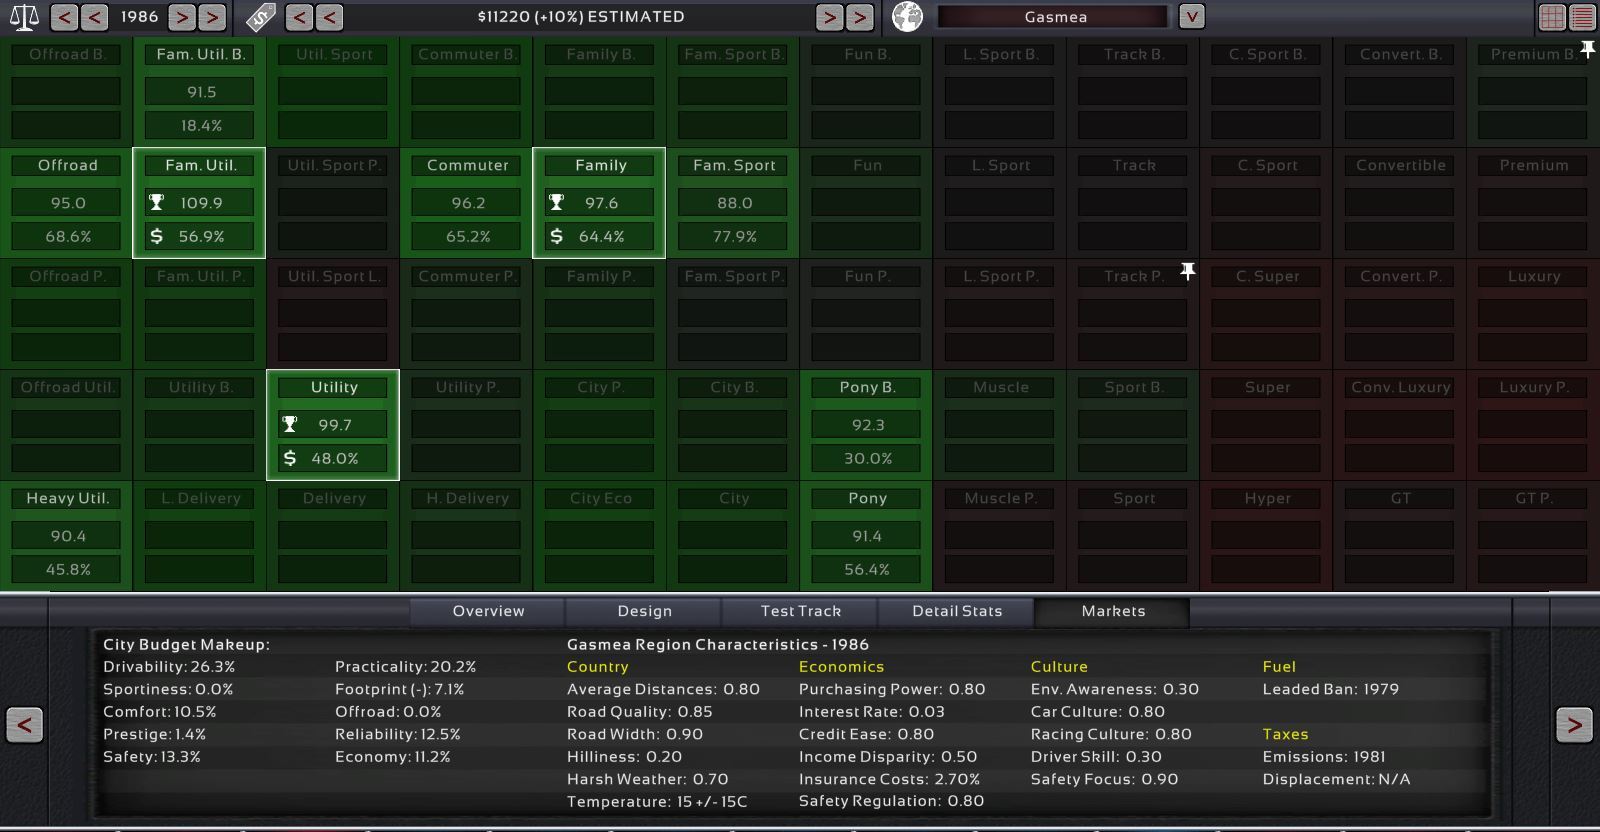Click the trophy icon in Fam. Util. tile

(x=157, y=203)
